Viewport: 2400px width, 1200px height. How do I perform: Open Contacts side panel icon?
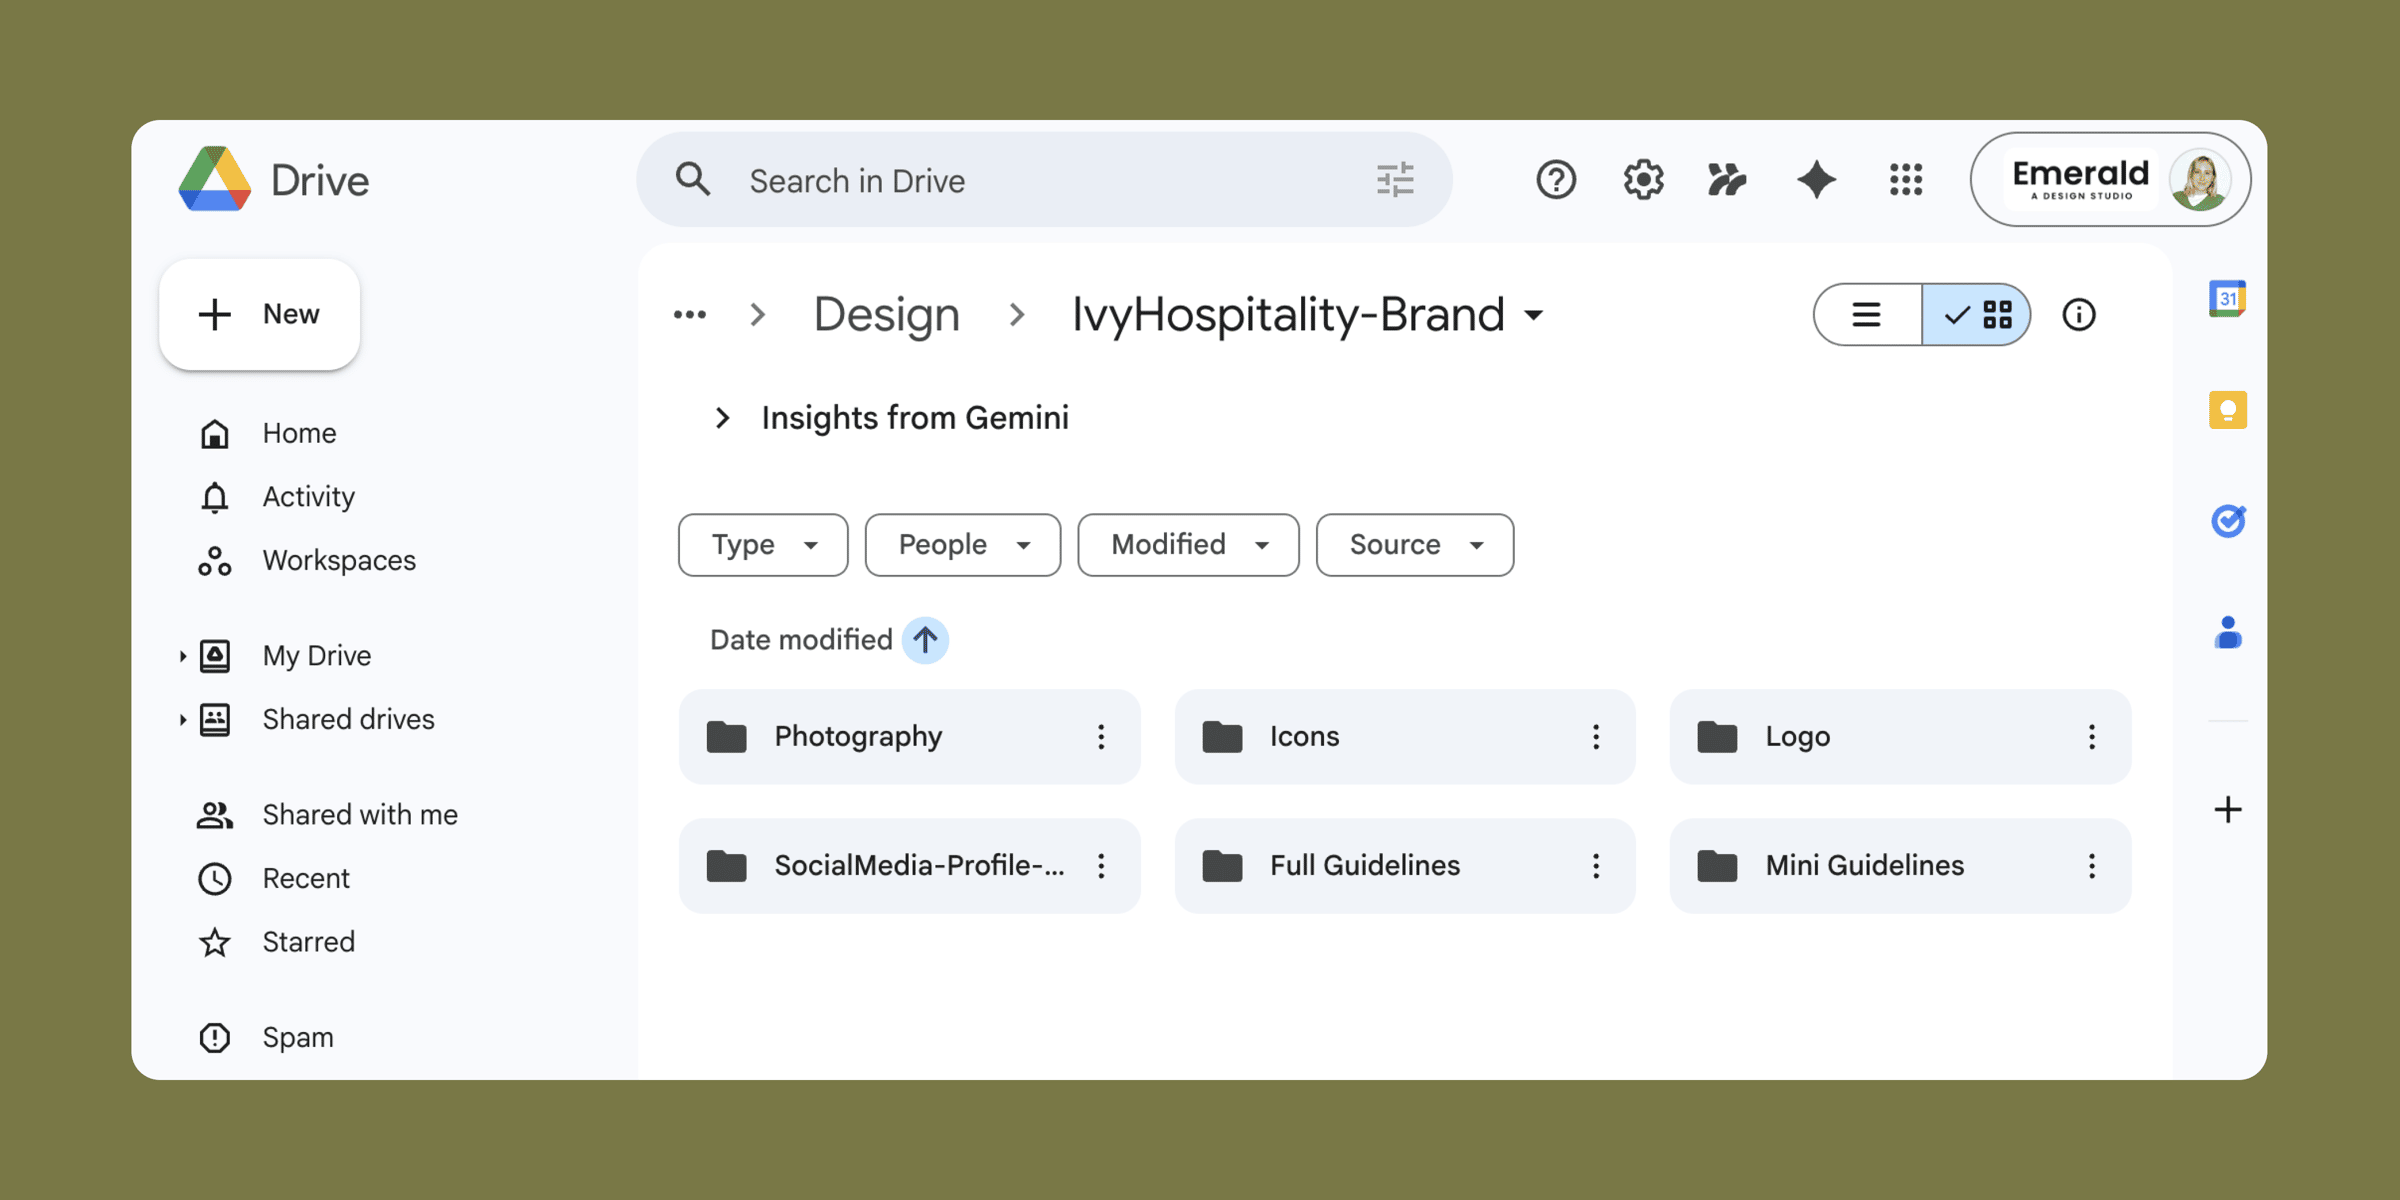click(x=2227, y=633)
